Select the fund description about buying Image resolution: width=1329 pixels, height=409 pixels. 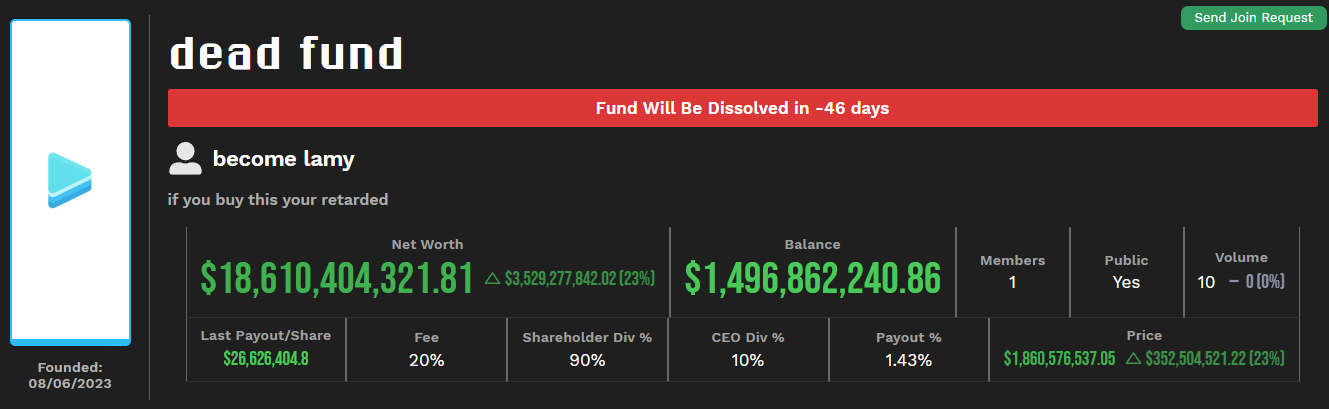pyautogui.click(x=278, y=200)
